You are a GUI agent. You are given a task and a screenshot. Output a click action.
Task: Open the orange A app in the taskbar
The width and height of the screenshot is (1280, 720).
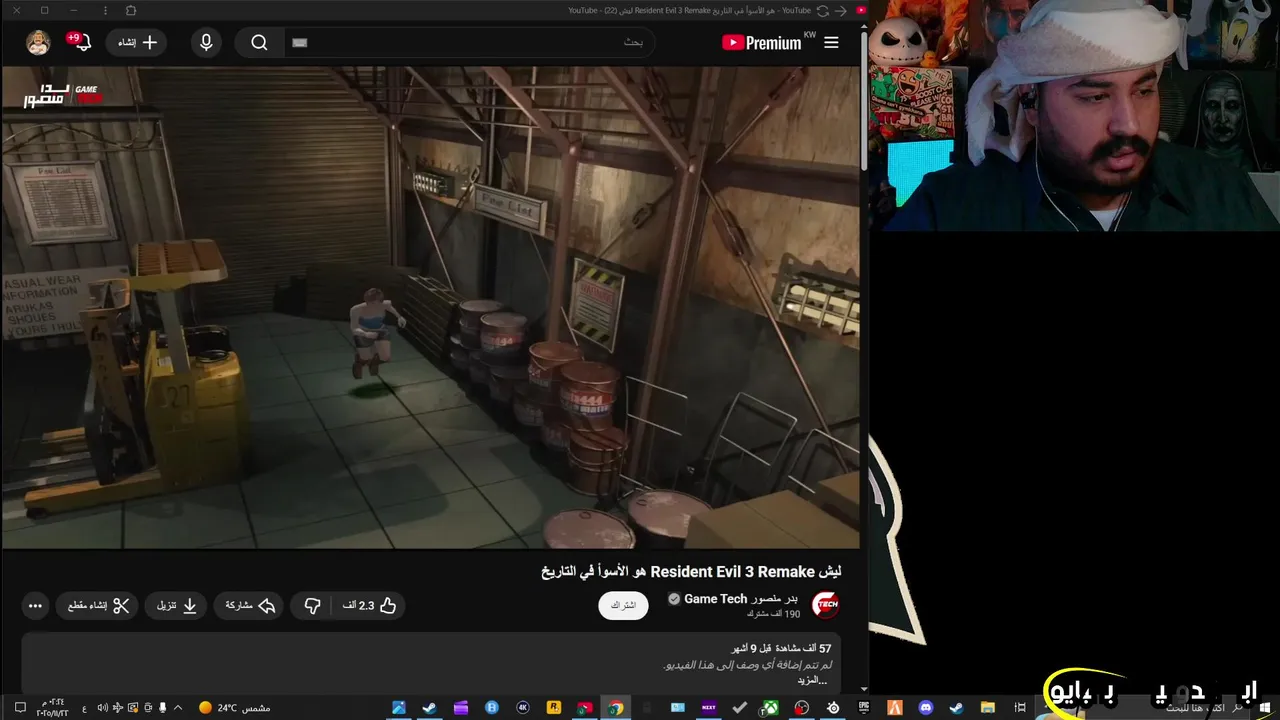[895, 708]
